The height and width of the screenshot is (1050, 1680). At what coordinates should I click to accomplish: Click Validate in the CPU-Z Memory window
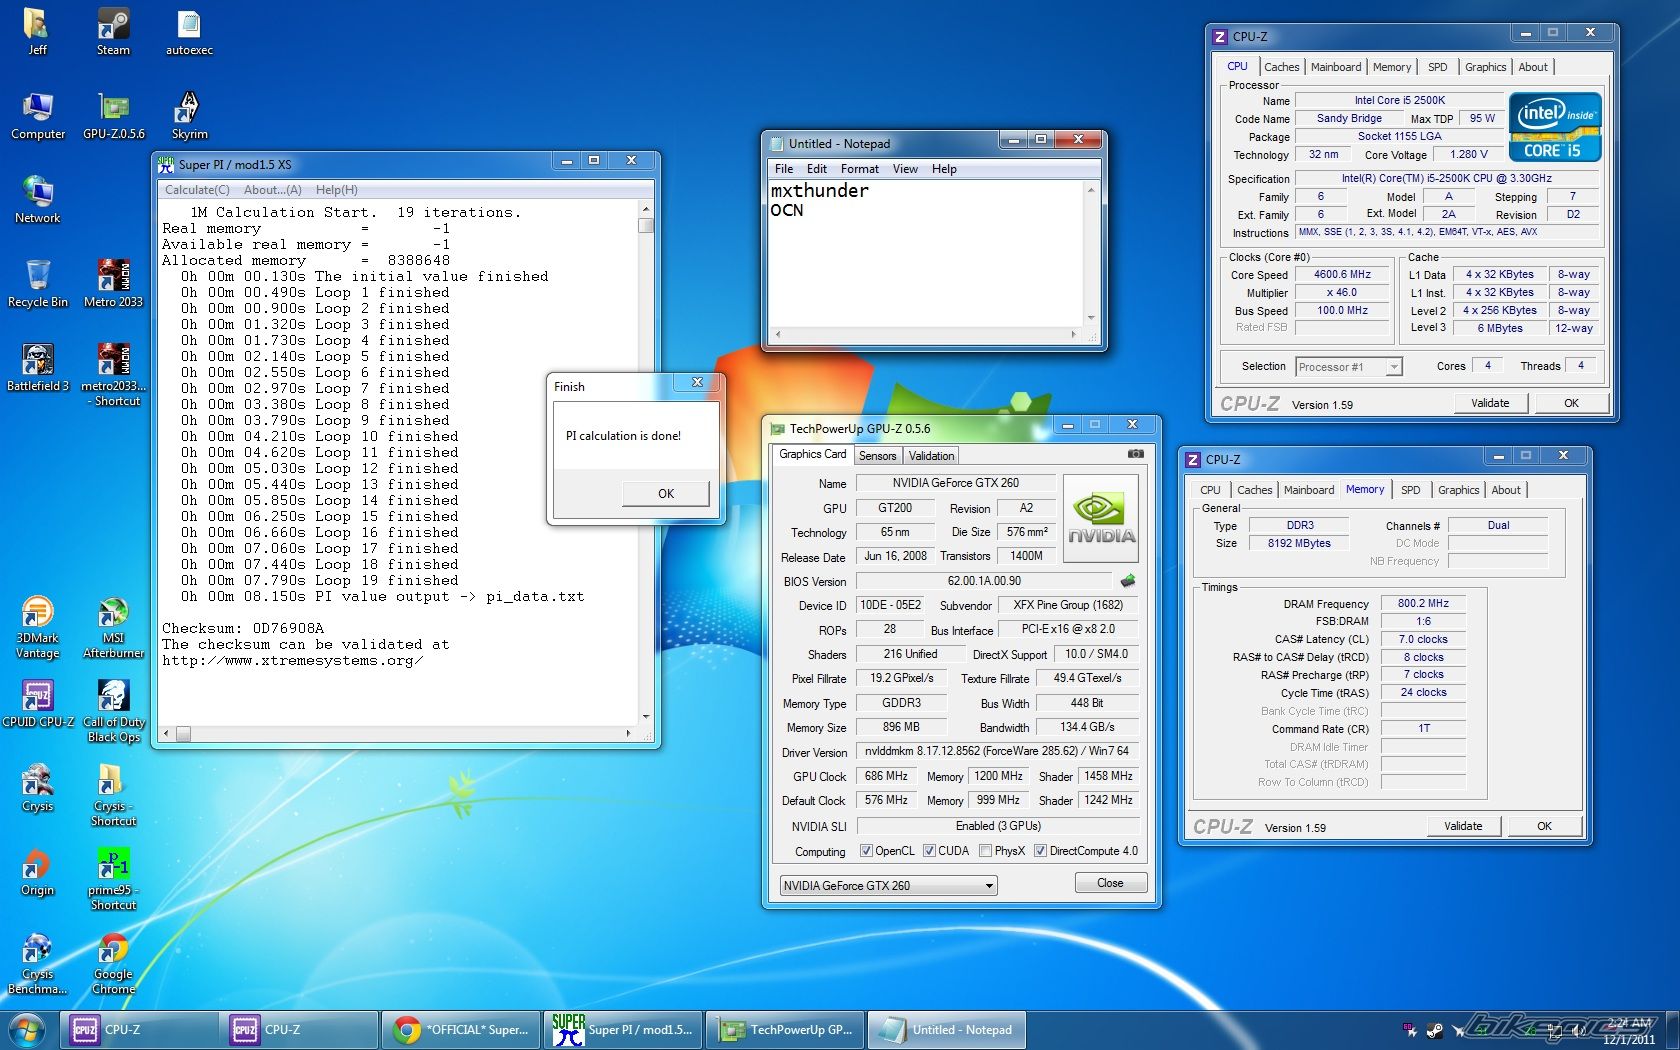(x=1462, y=826)
